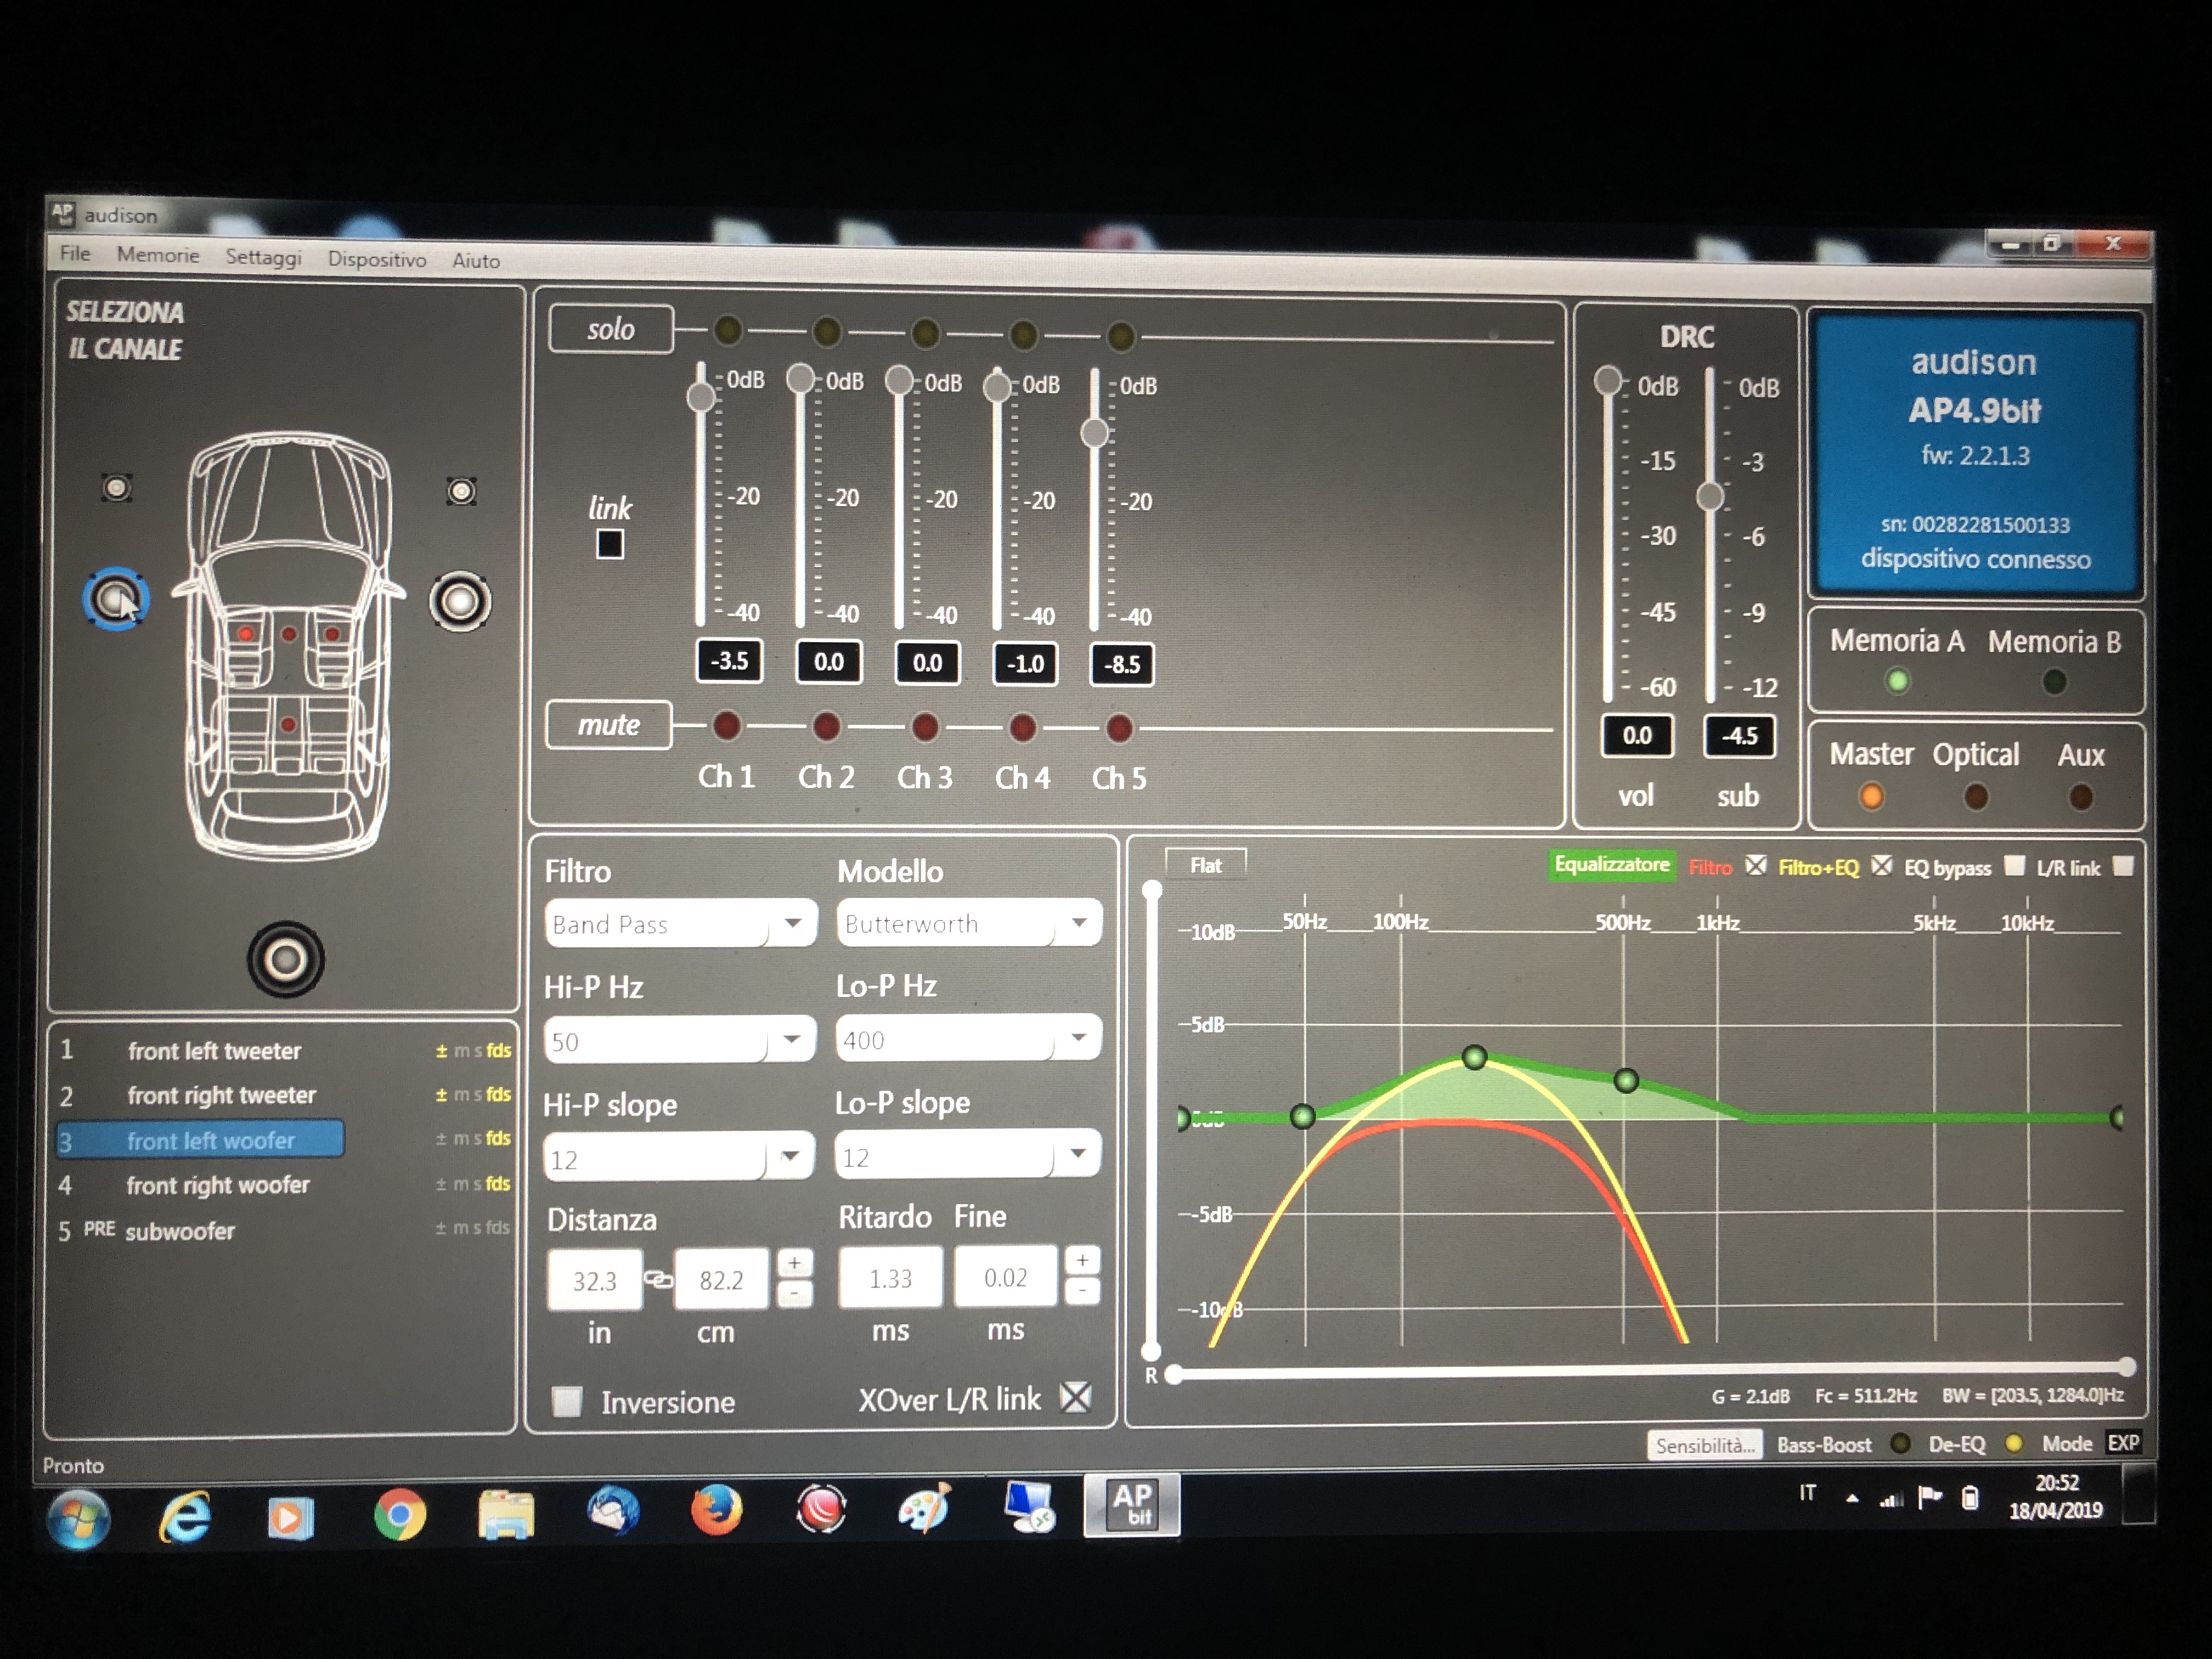Screen dimensions: 2212x1659
Task: Increase Fine delay with plus stepper
Action: coord(1082,1261)
